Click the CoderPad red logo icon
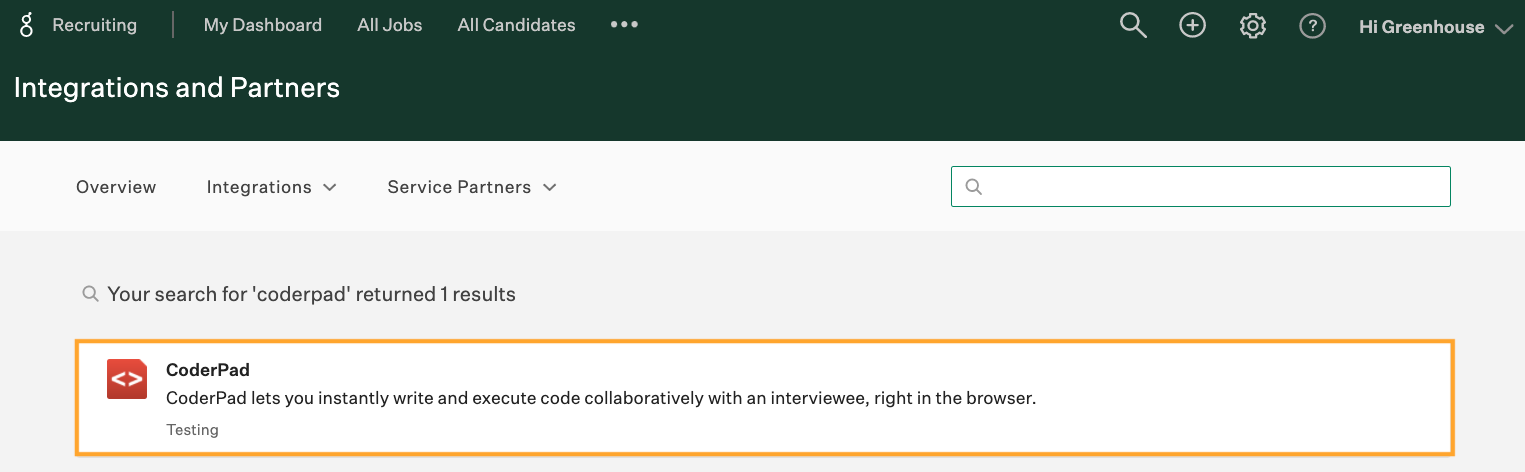The image size is (1525, 472). click(127, 379)
